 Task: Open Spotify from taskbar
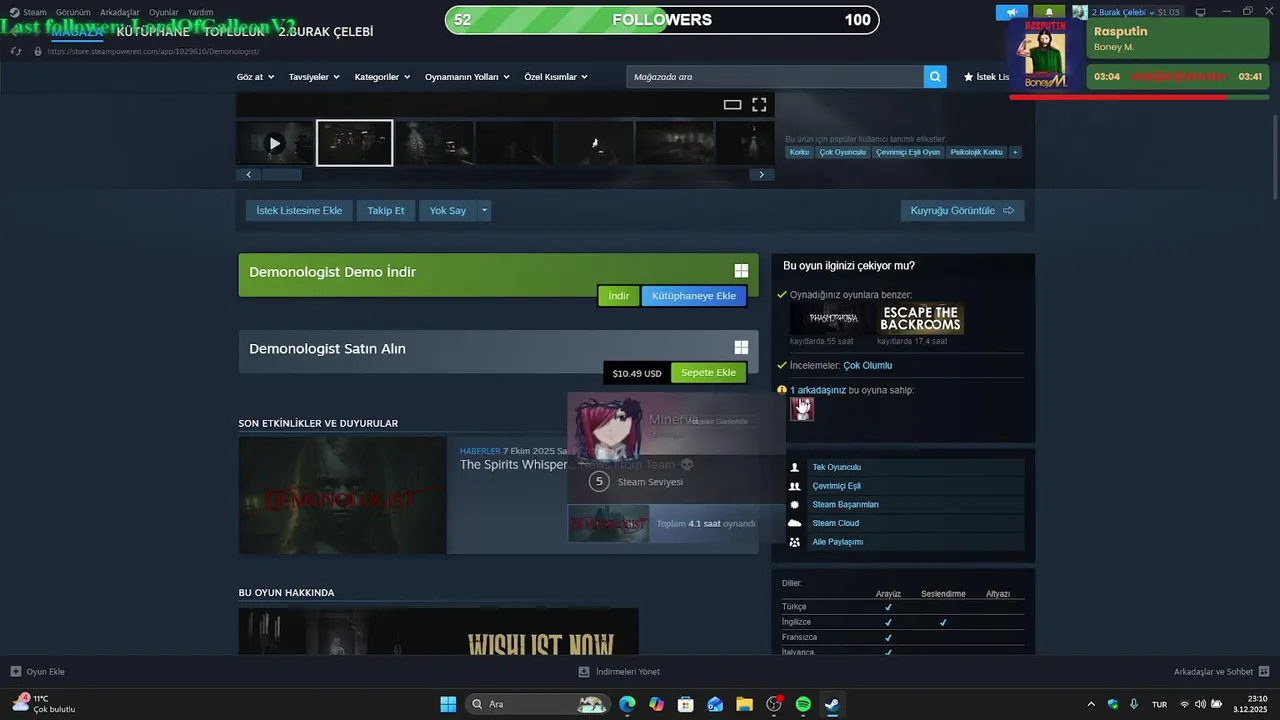tap(803, 704)
